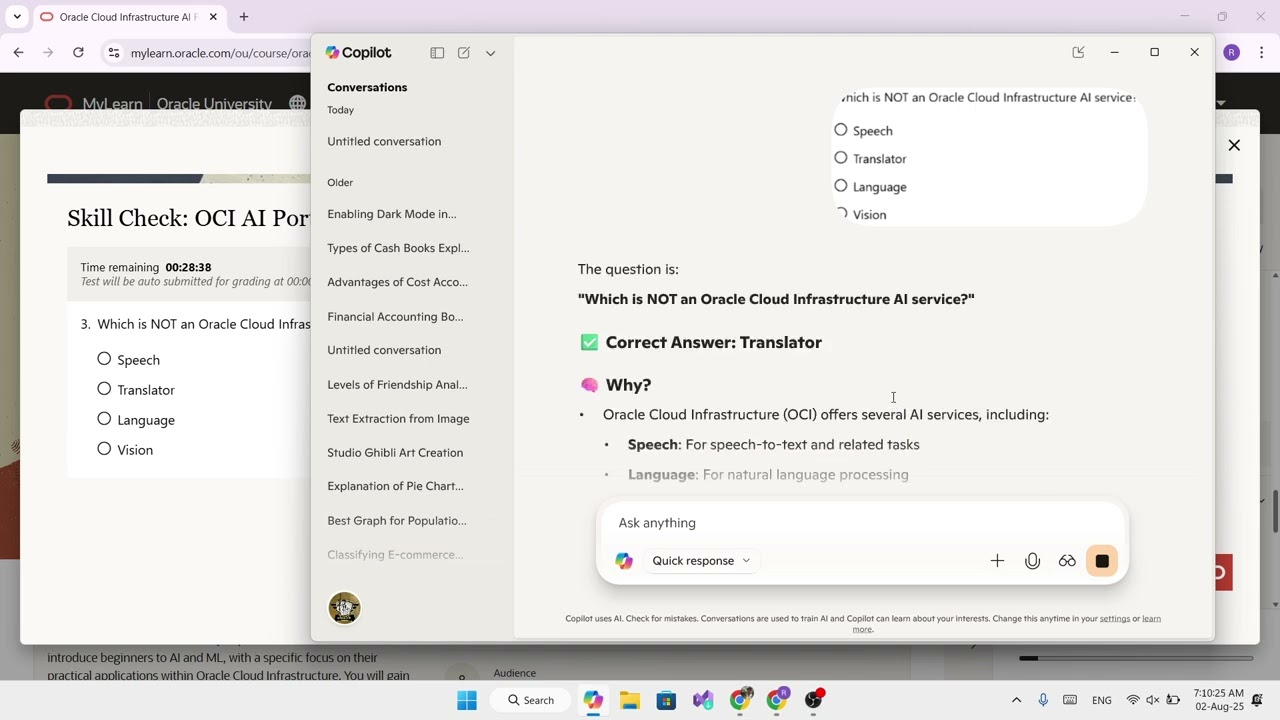Viewport: 1280px width, 720px height.
Task: Expand the chevron next to Copilot header icons
Action: tap(490, 53)
